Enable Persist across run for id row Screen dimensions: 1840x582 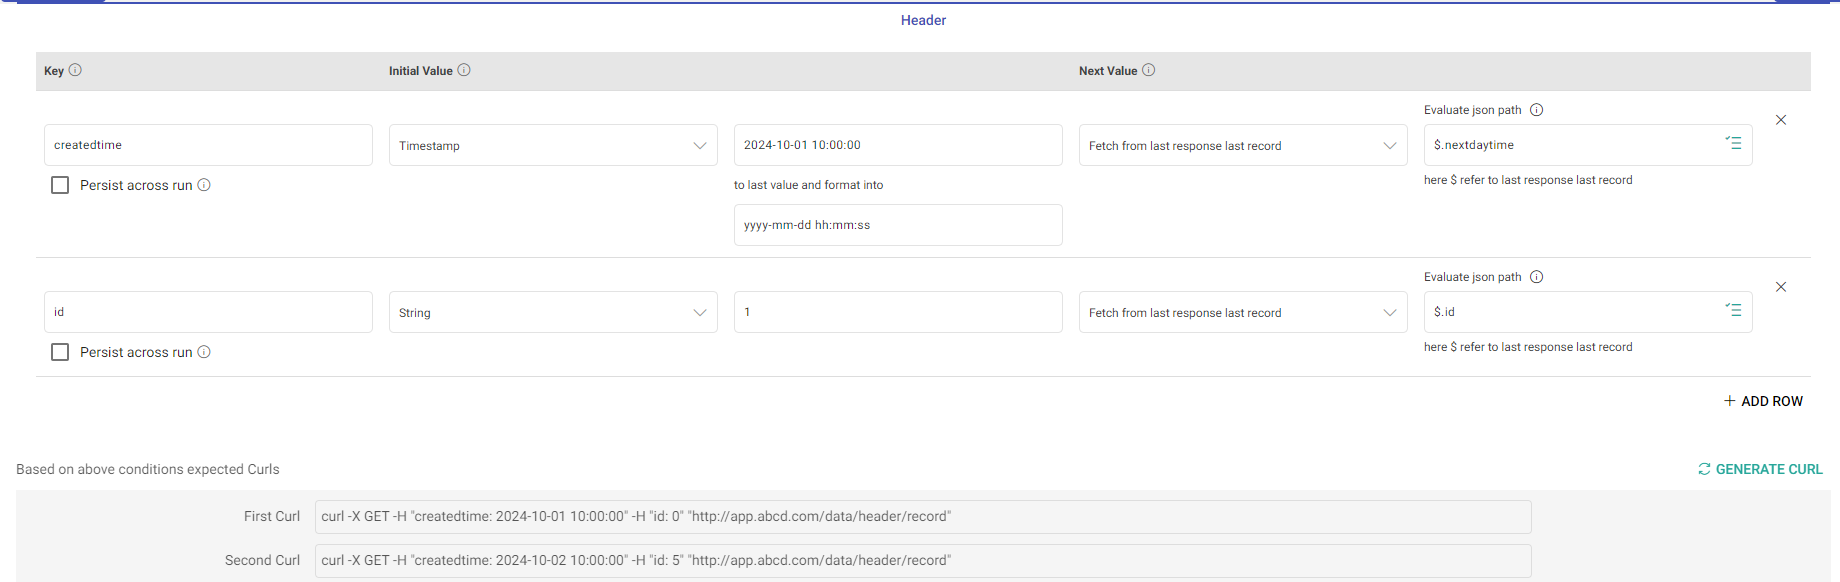tap(60, 352)
